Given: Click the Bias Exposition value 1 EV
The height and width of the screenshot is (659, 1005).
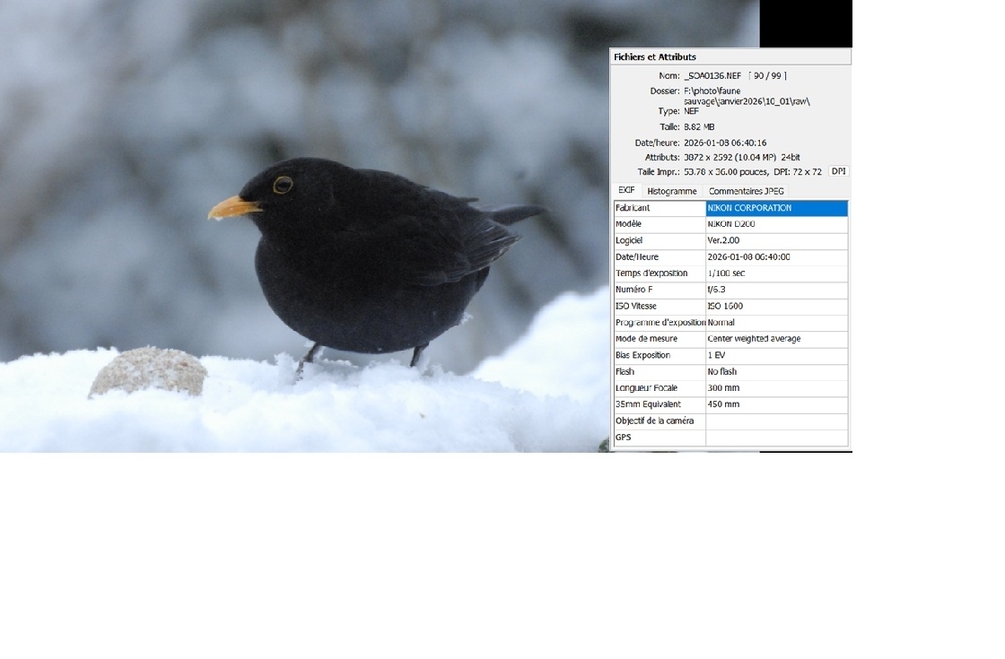Looking at the screenshot, I should point(776,355).
